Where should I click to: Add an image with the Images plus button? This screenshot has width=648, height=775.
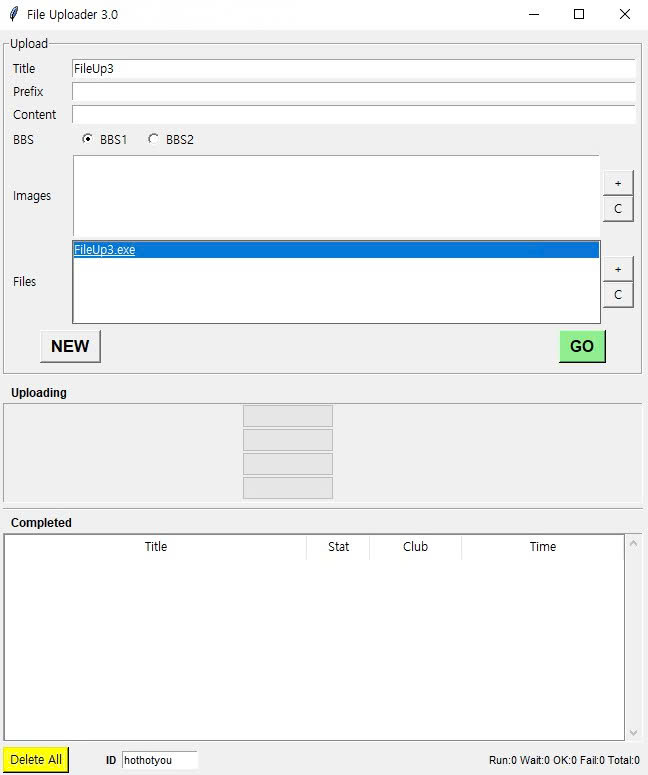618,183
